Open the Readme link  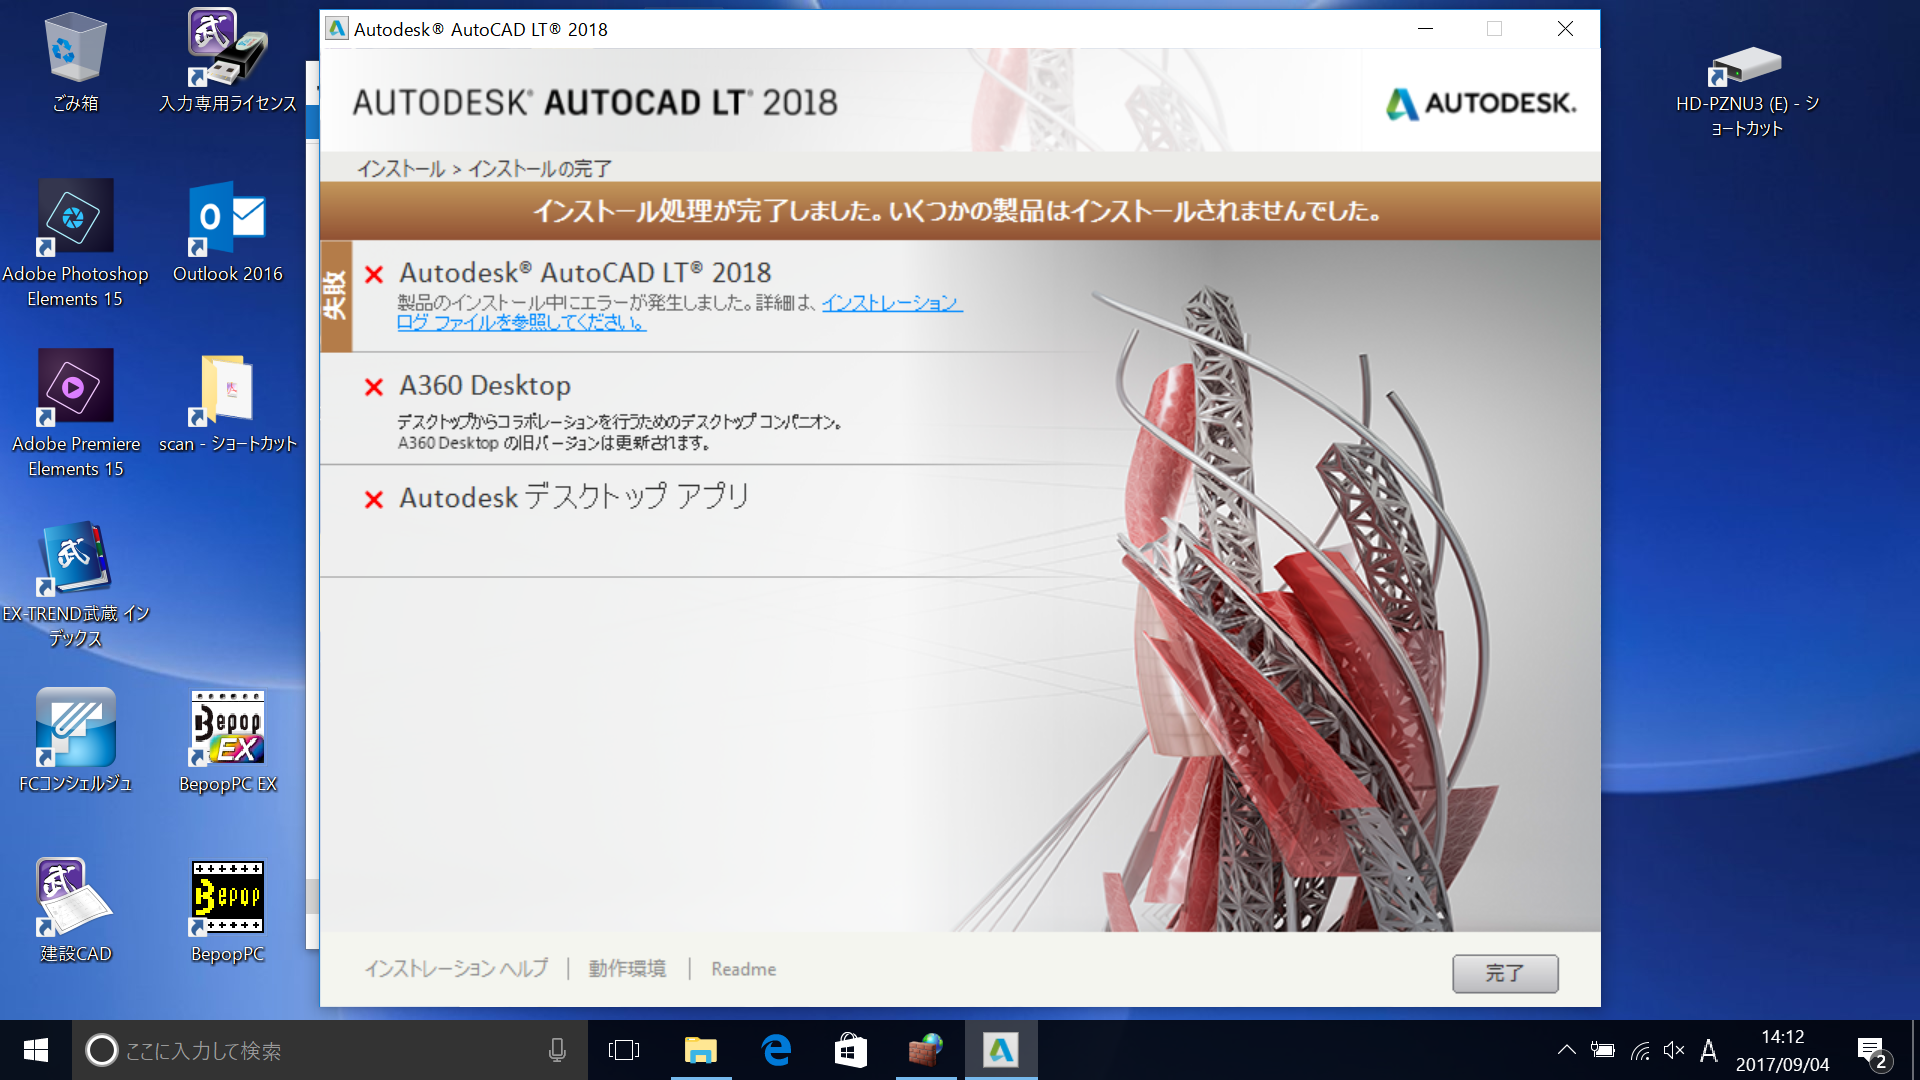tap(743, 969)
